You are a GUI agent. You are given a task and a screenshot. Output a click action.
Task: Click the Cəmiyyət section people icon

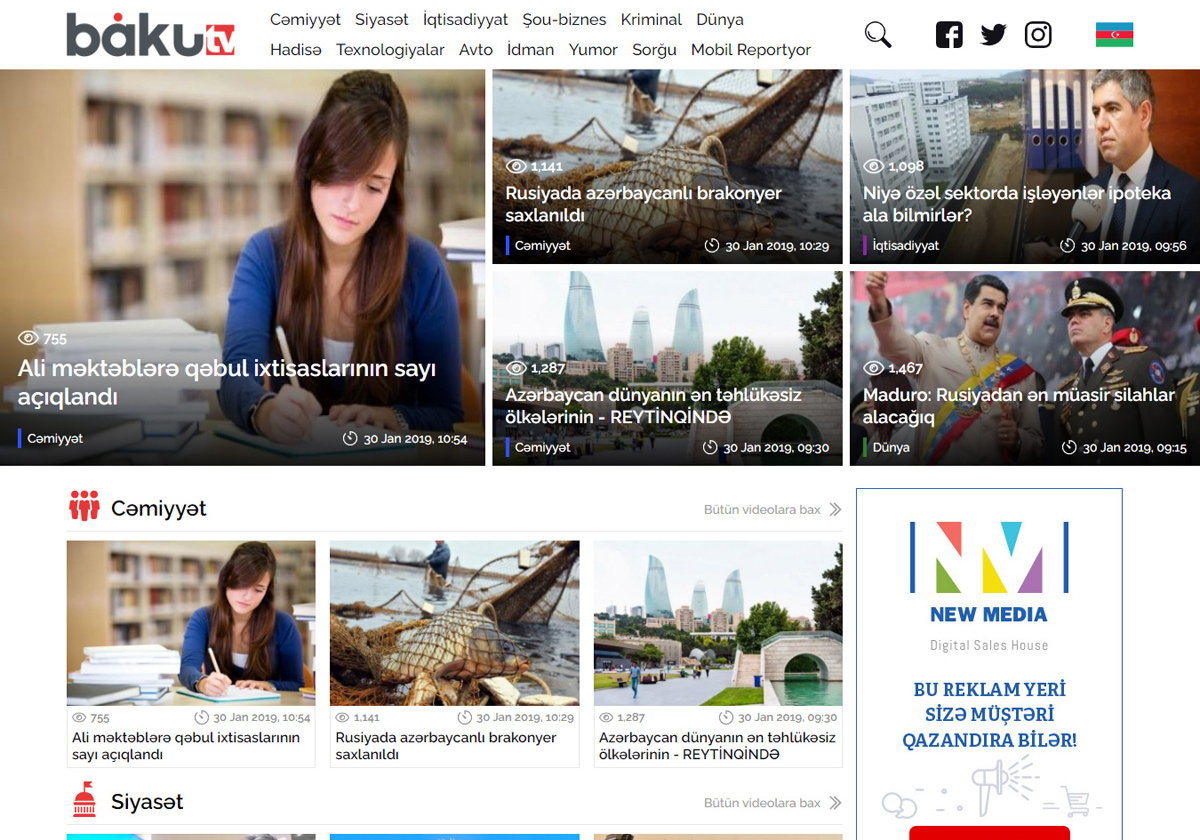pyautogui.click(x=84, y=507)
